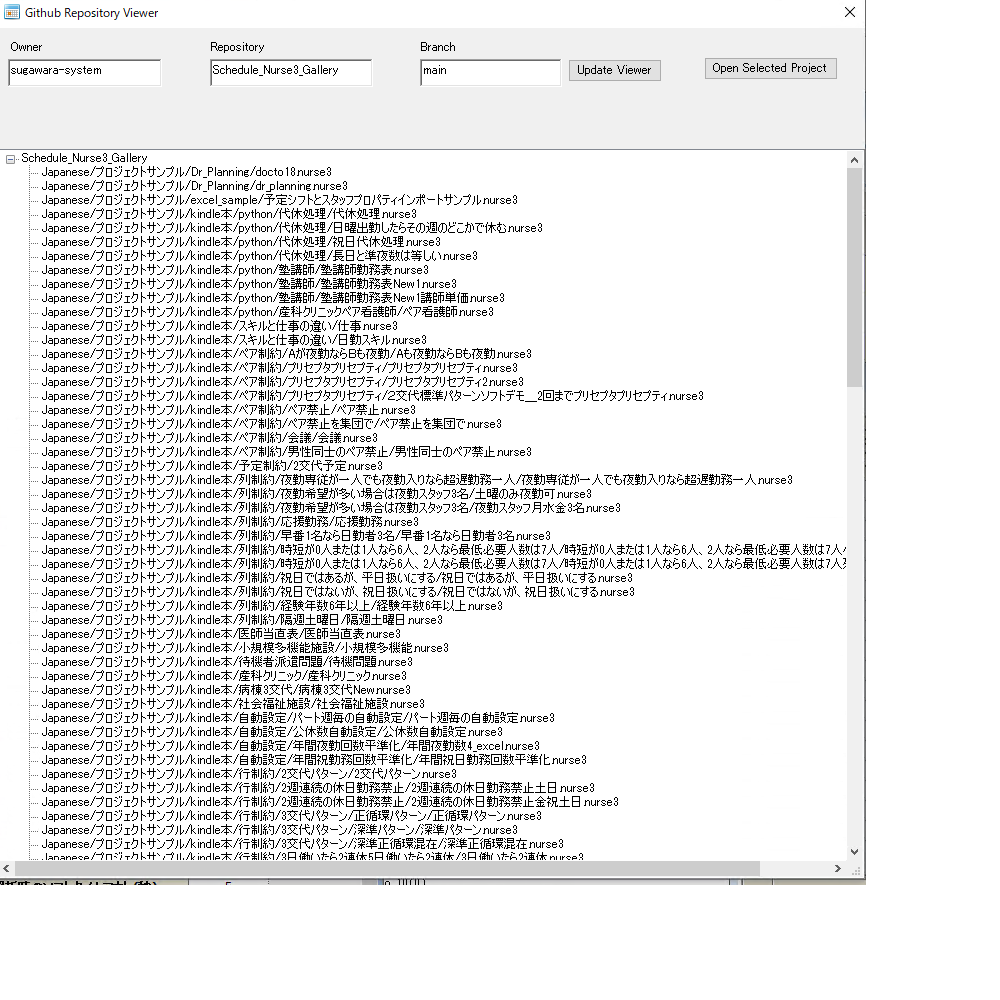Focus the Repository input field

291,72
